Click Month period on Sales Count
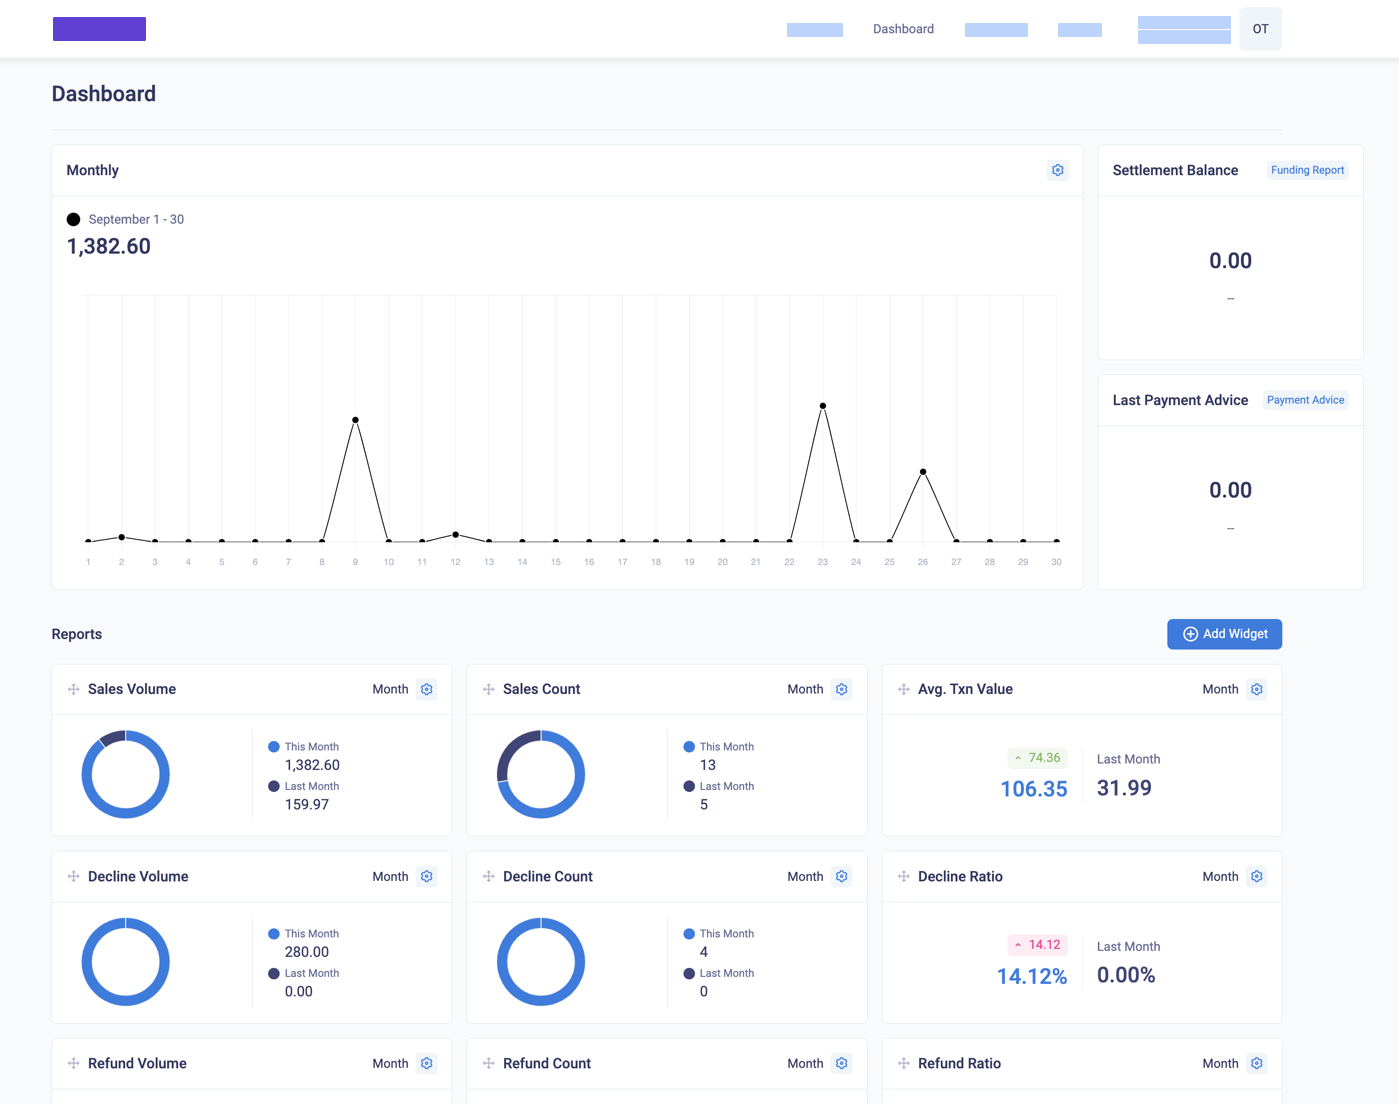This screenshot has height=1104, width=1399. (x=805, y=689)
